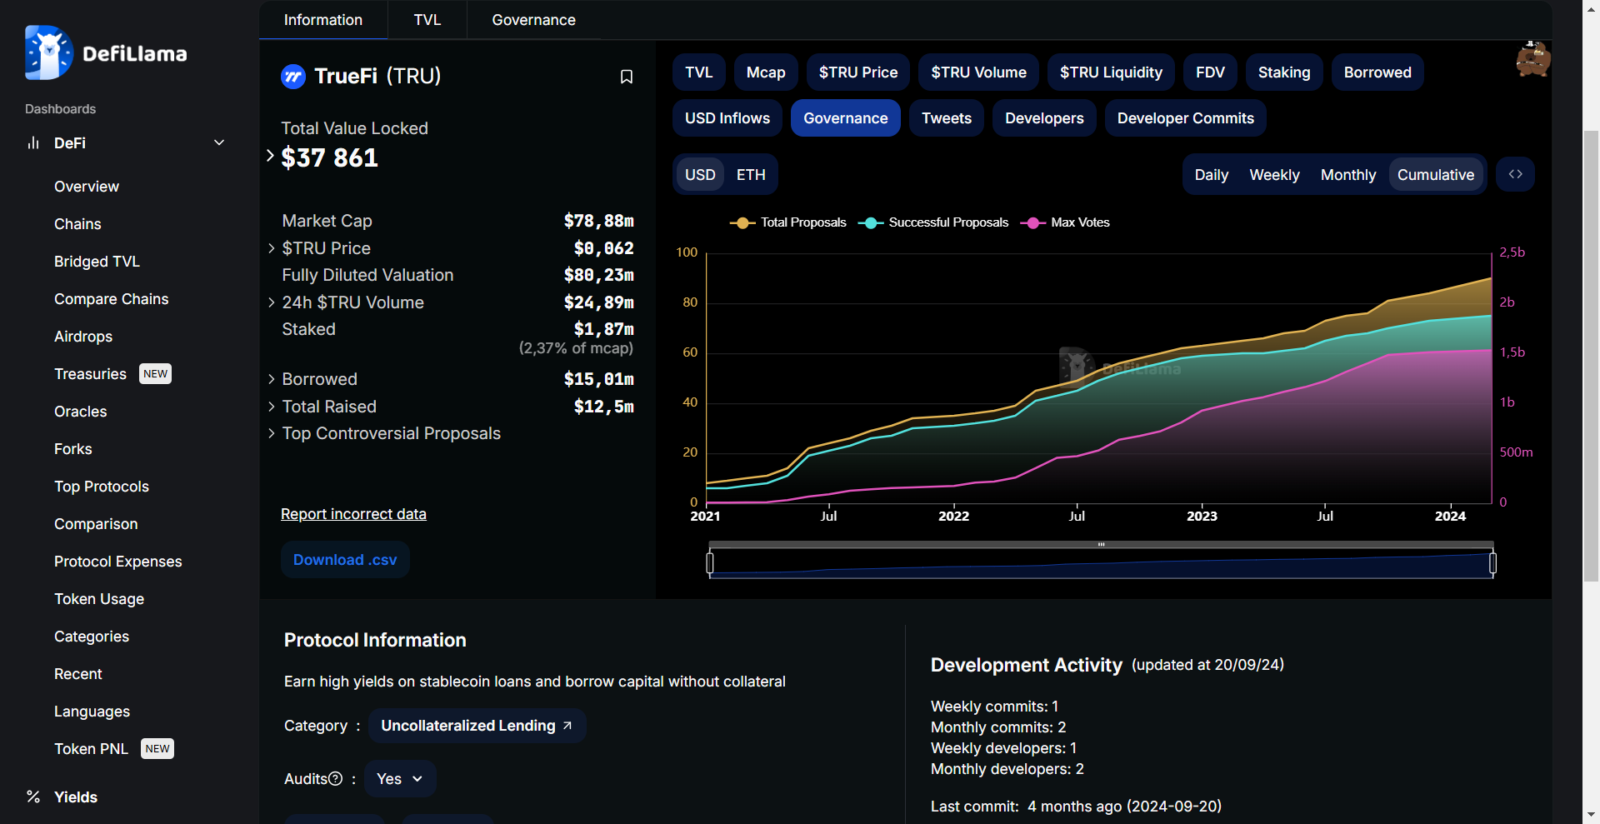Toggle the $TRU Volume chart metric
The height and width of the screenshot is (824, 1600).
point(979,72)
